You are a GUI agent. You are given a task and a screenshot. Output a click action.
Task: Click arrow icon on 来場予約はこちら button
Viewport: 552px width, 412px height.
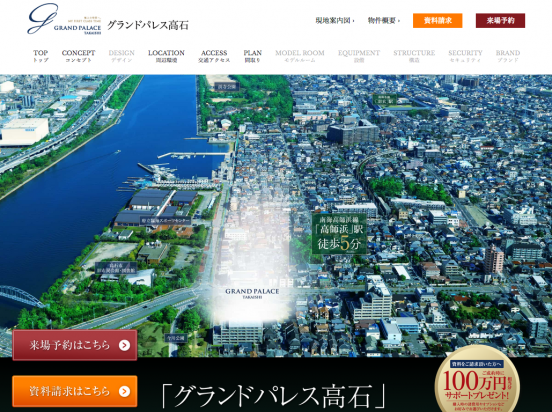coord(124,345)
